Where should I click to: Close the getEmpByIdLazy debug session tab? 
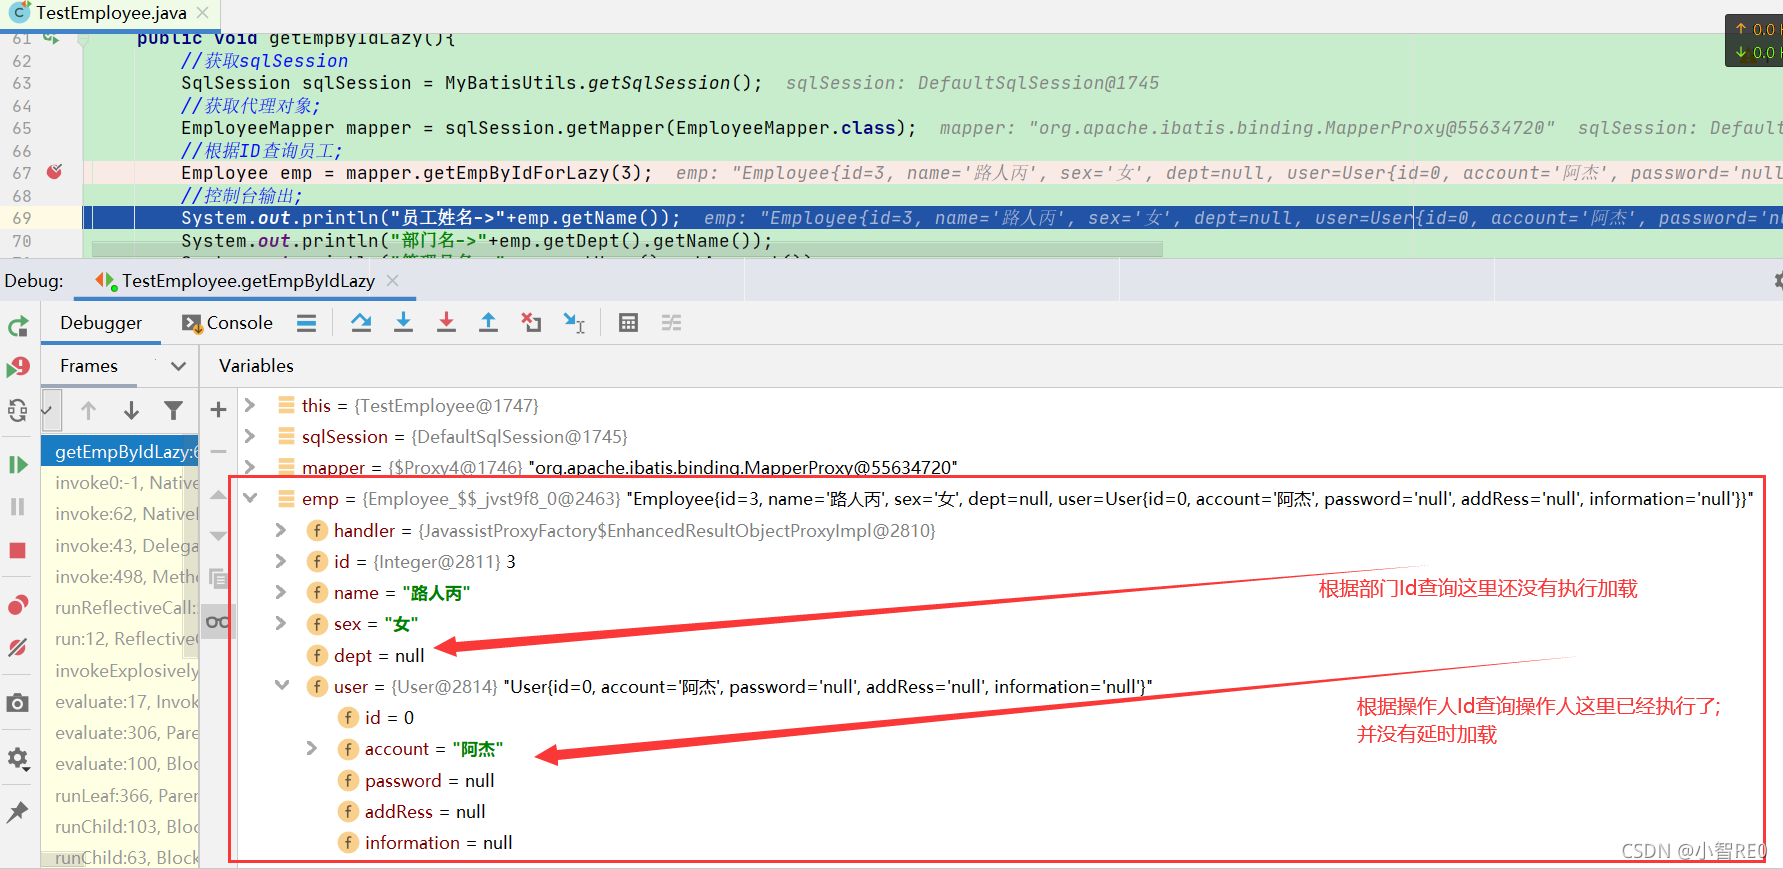tap(393, 281)
